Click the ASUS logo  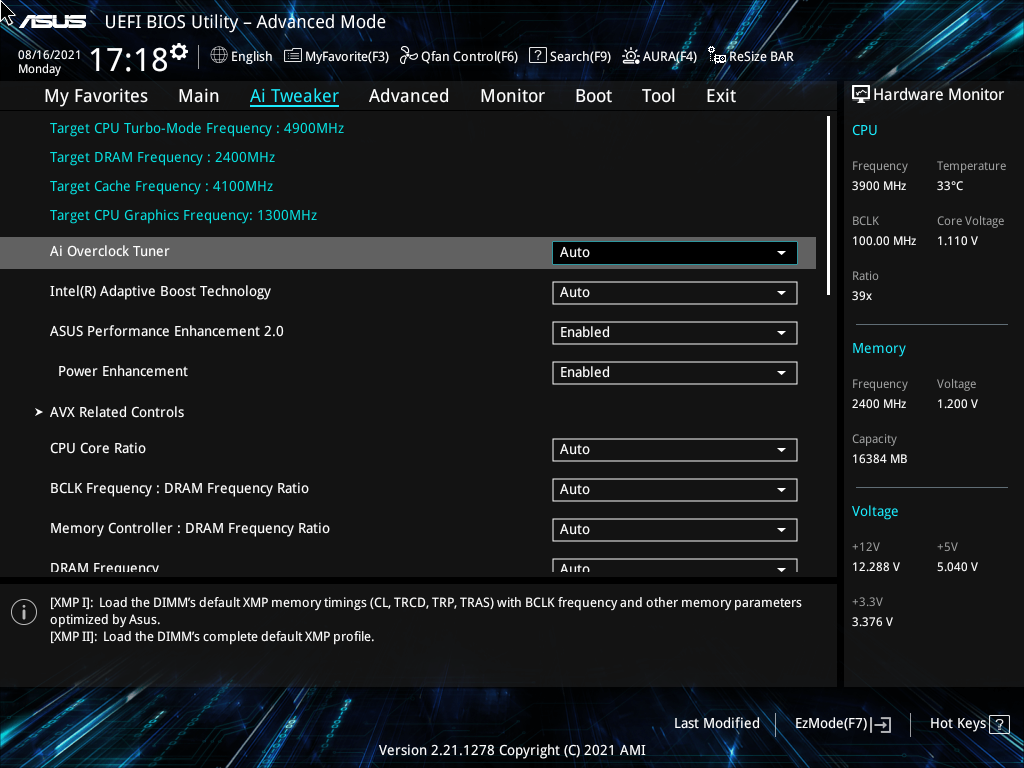[x=52, y=22]
